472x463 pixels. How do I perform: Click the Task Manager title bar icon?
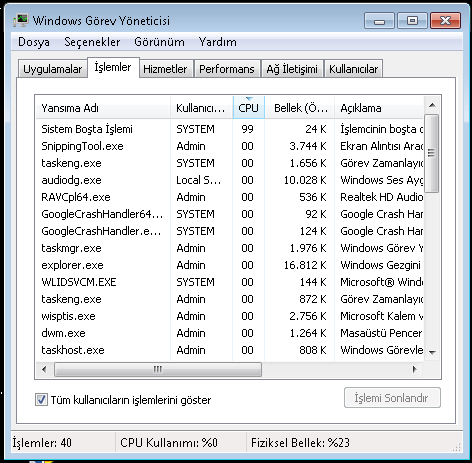coord(21,21)
